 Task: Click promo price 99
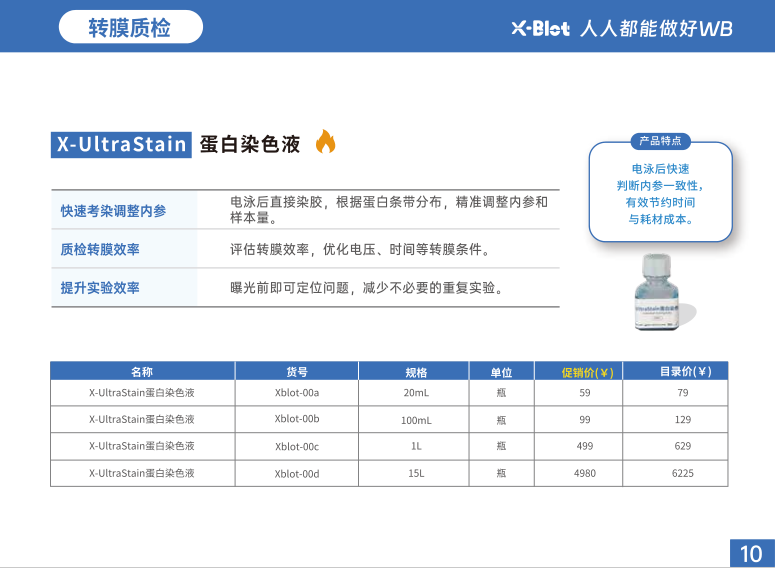pyautogui.click(x=585, y=419)
